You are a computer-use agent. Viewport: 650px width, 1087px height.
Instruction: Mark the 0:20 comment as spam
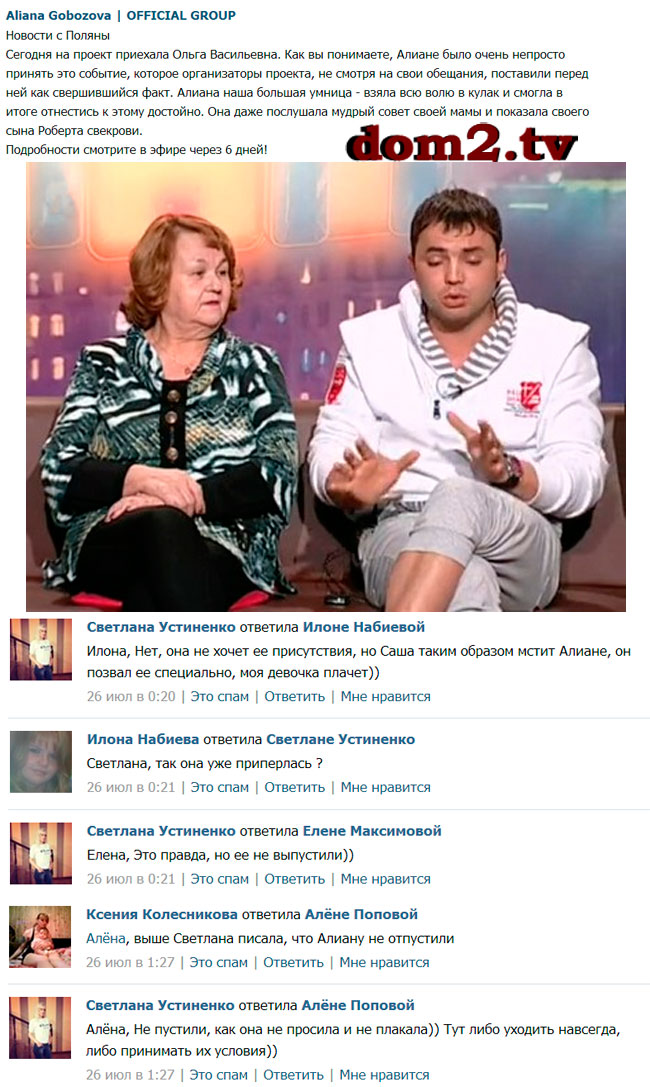[x=219, y=696]
